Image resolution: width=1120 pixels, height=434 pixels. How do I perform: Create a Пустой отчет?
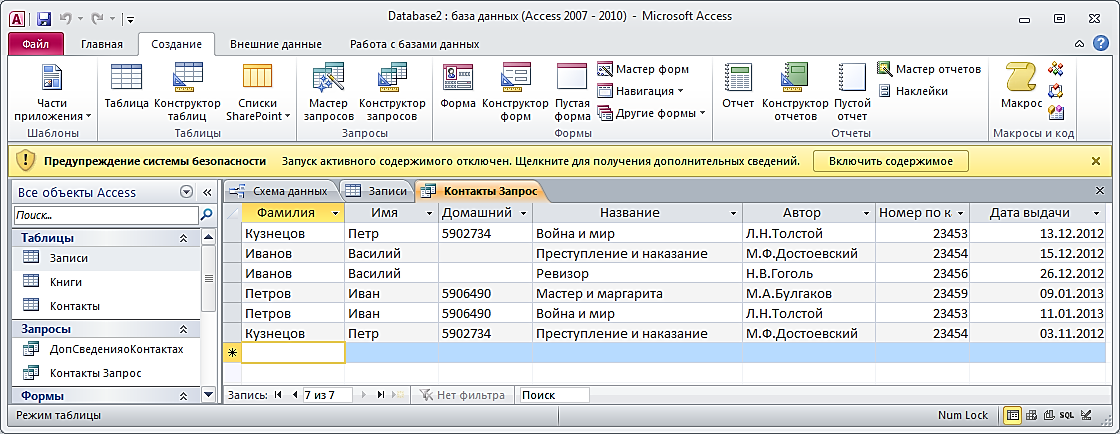852,91
